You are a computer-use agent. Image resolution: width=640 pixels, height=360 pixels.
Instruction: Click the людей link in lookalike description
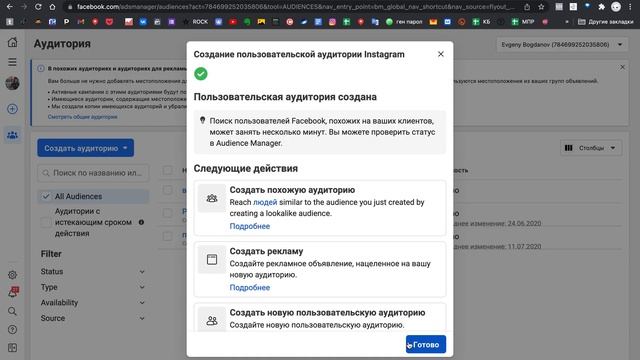(265, 202)
